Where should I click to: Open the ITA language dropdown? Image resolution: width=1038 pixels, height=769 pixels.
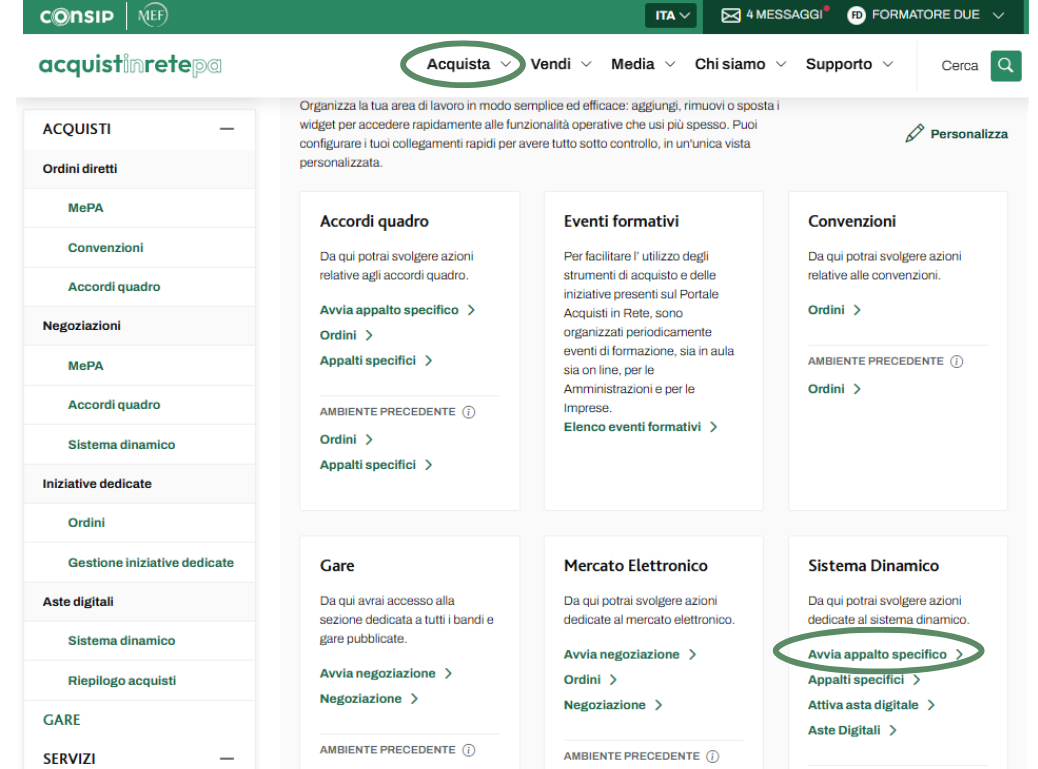[x=673, y=16]
